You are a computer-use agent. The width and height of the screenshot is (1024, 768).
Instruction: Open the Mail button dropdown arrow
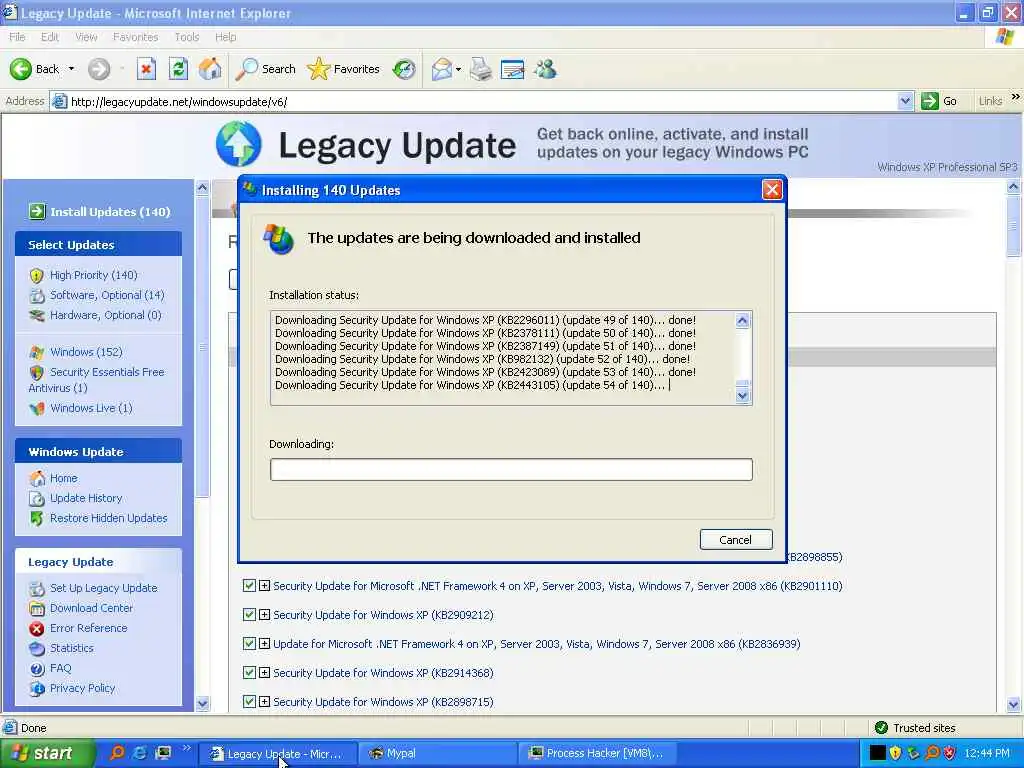[x=458, y=69]
